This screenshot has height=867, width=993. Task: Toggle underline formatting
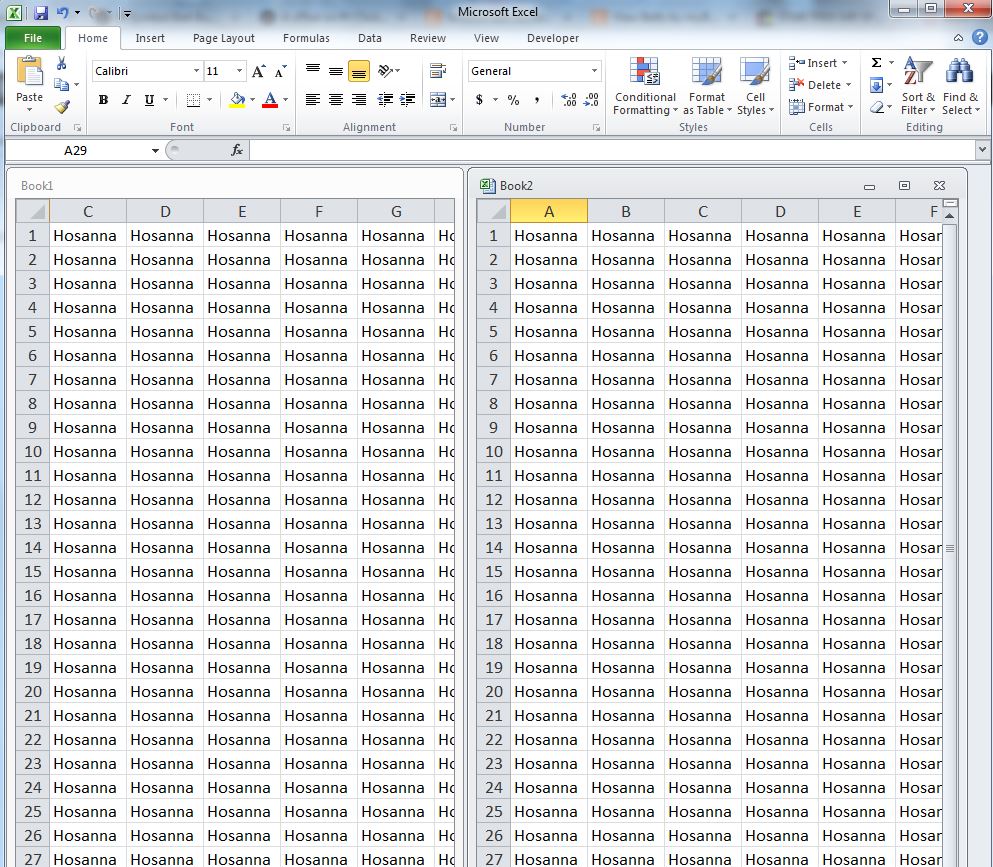(x=149, y=100)
